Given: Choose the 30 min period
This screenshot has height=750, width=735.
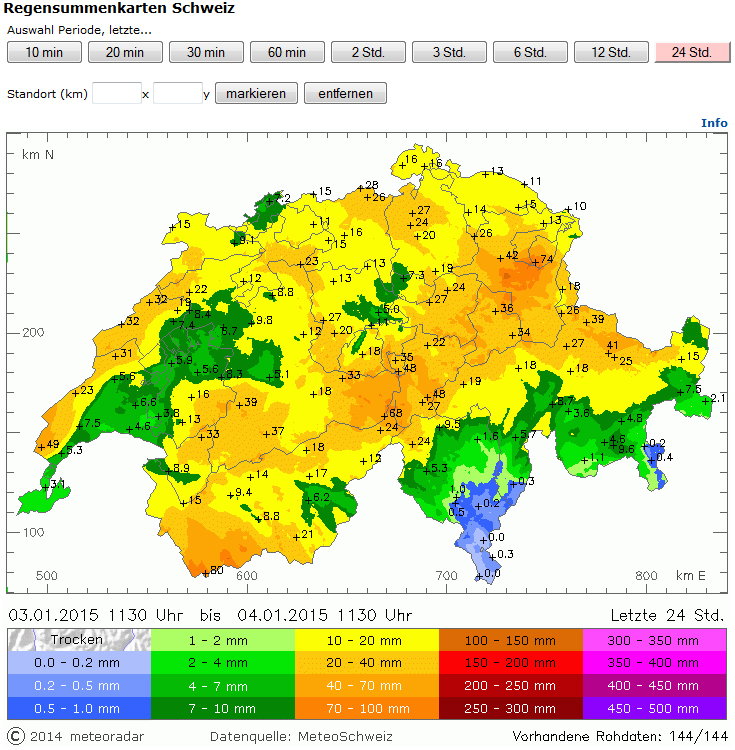Looking at the screenshot, I should [x=206, y=52].
